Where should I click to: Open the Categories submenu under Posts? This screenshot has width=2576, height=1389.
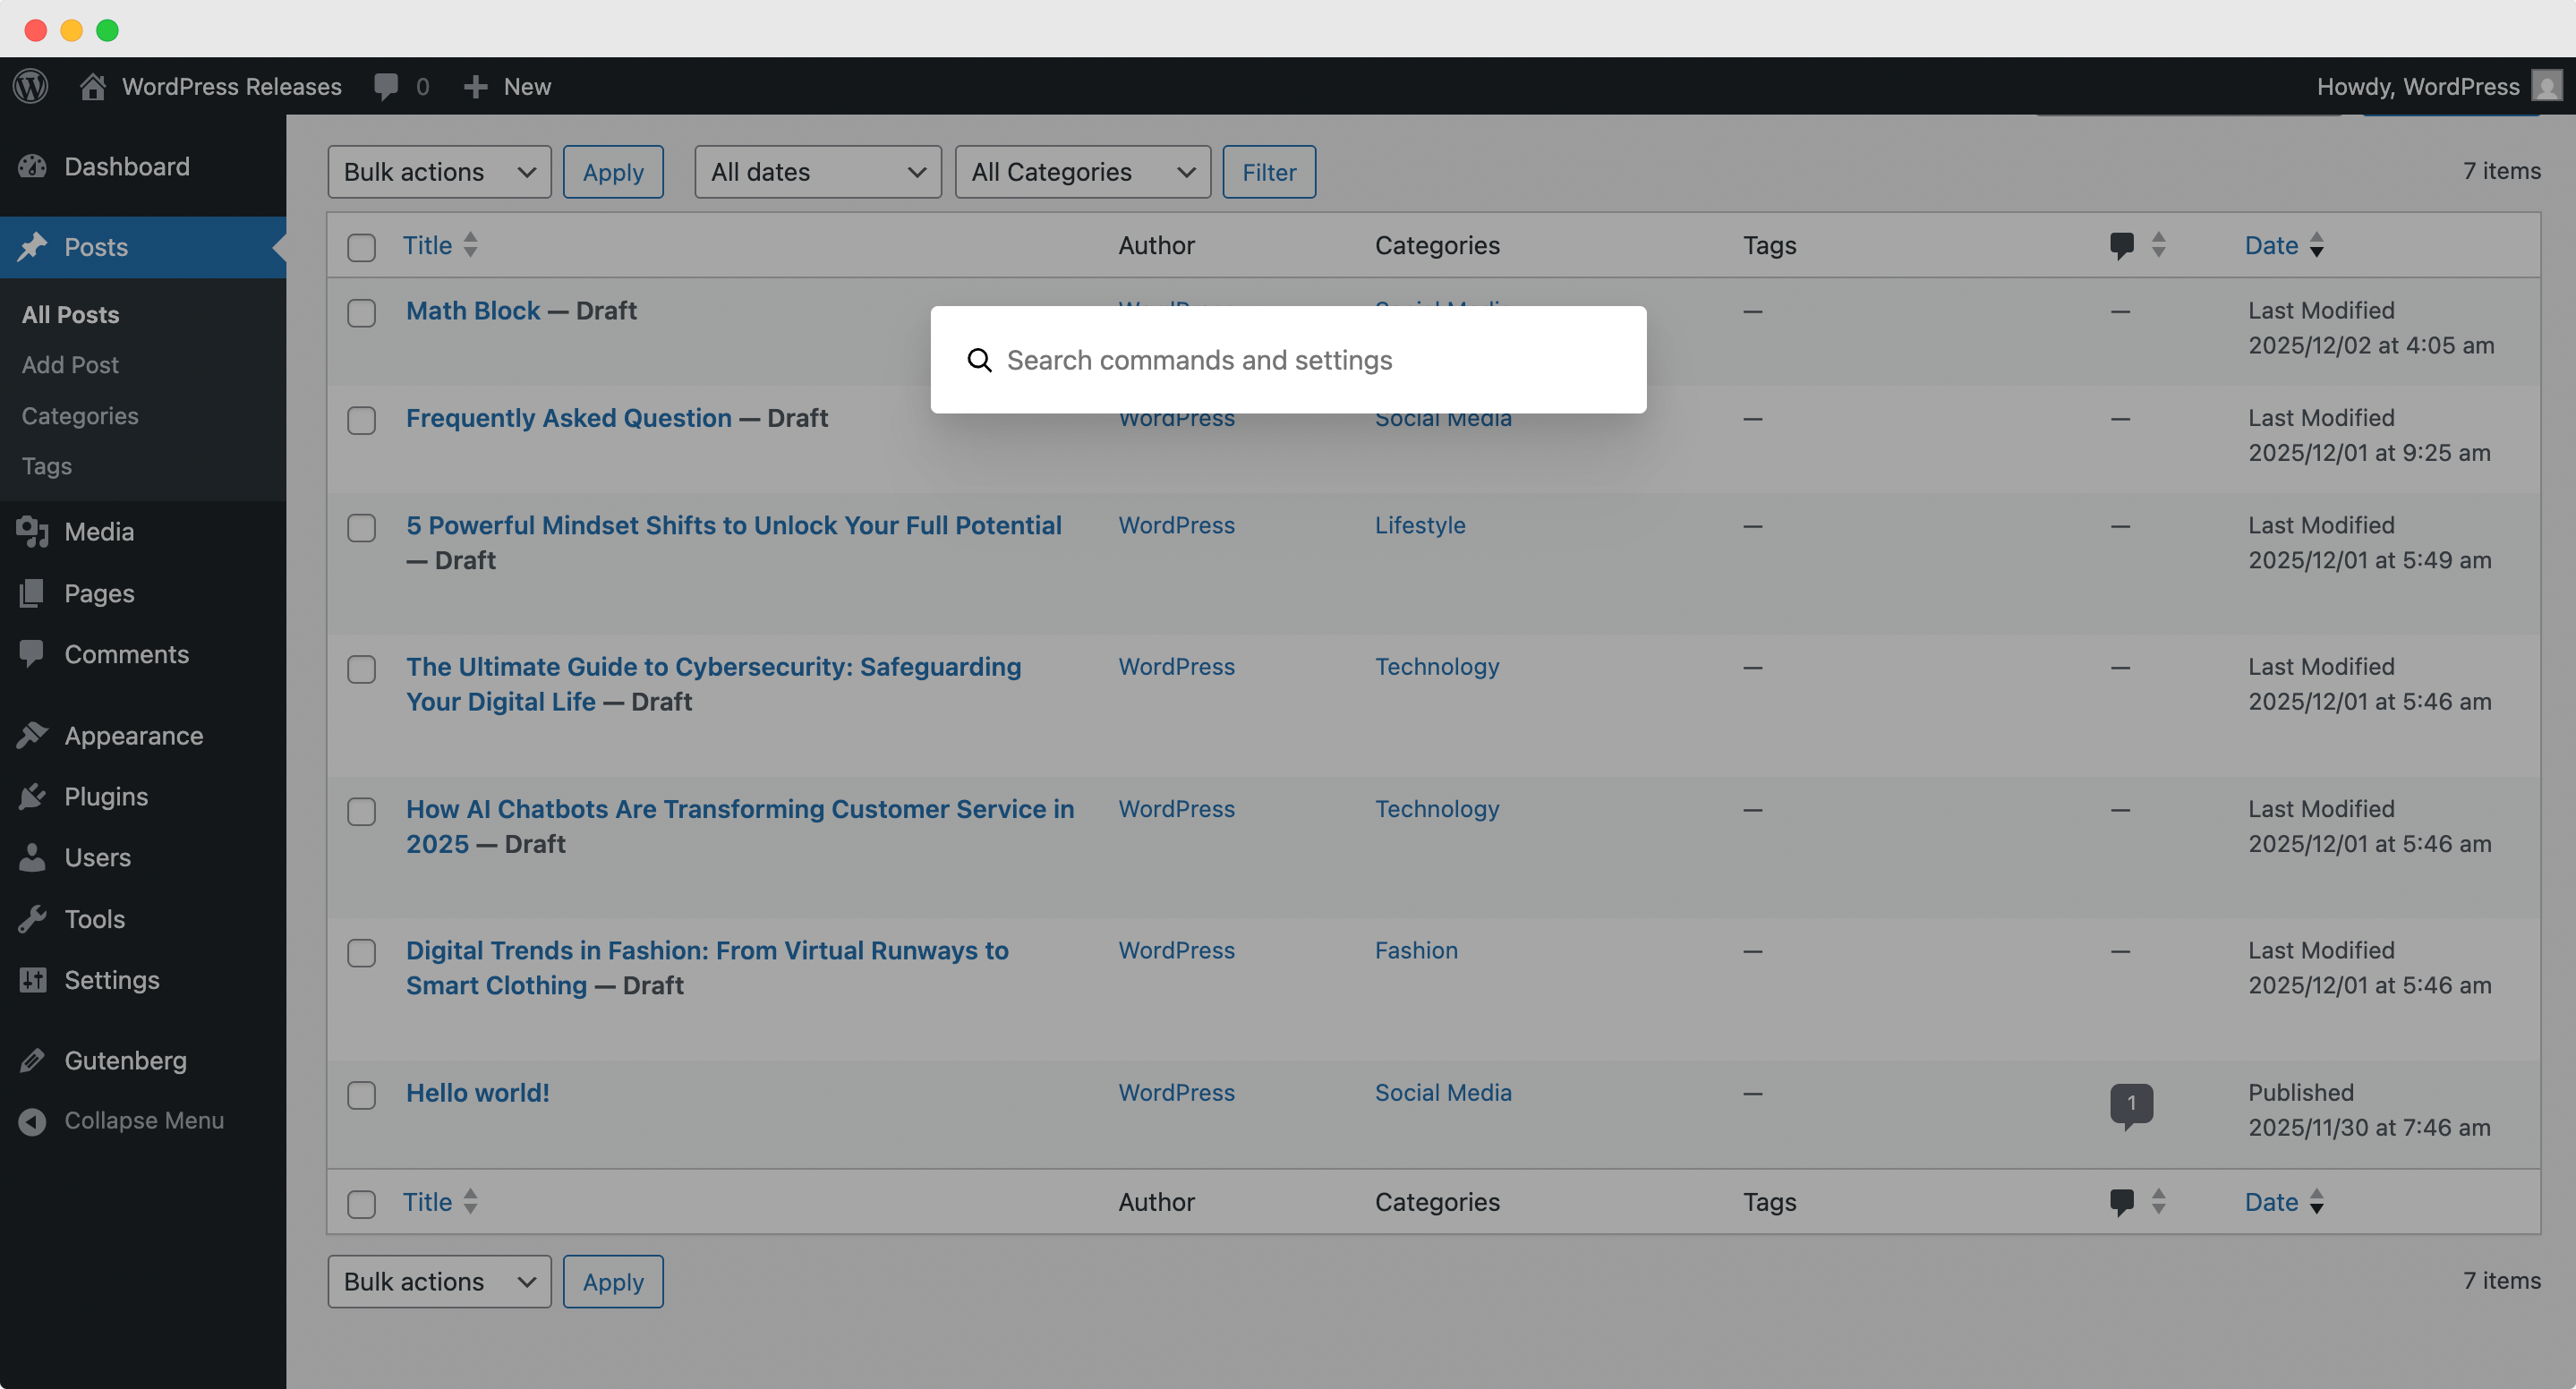pyautogui.click(x=80, y=415)
